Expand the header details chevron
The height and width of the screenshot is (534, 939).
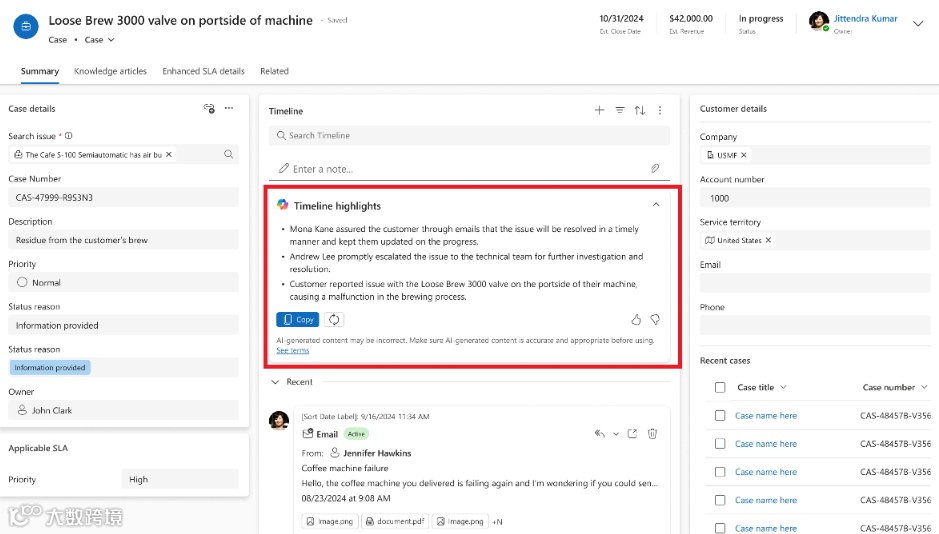pos(917,24)
